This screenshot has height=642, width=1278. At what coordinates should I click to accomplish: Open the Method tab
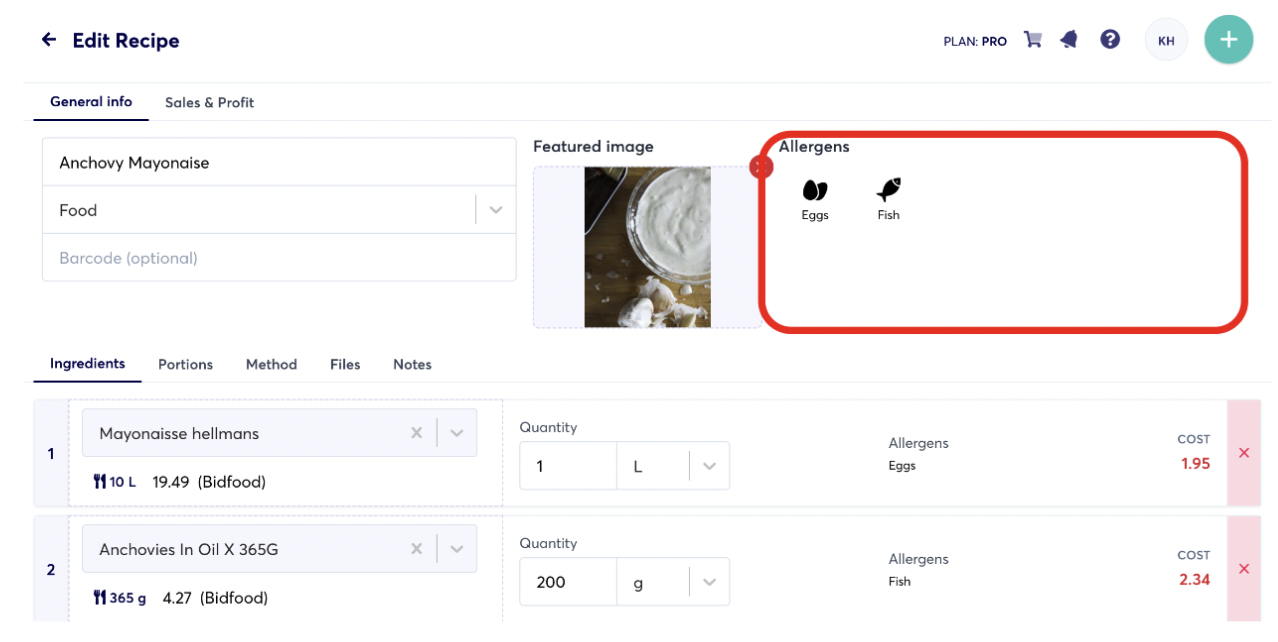271,364
